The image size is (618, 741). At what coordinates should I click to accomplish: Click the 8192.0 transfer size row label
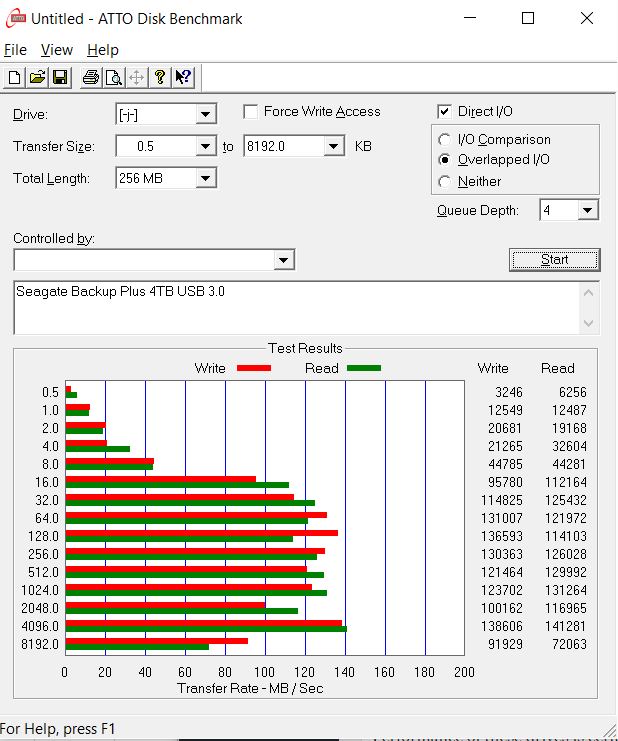[40, 644]
